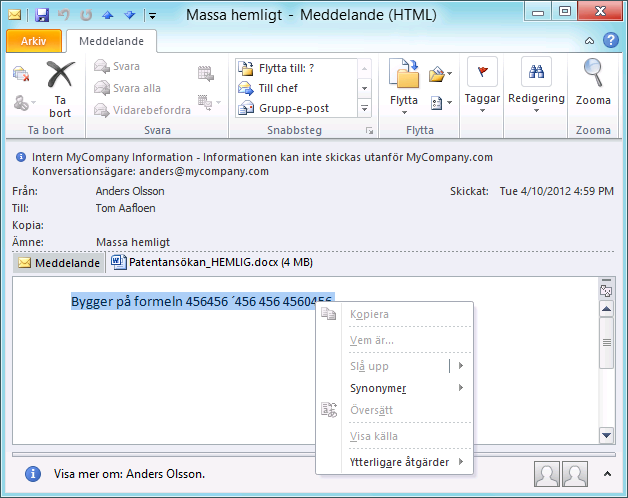Click the previous item blue up arrow
The width and height of the screenshot is (628, 498).
coord(106,15)
